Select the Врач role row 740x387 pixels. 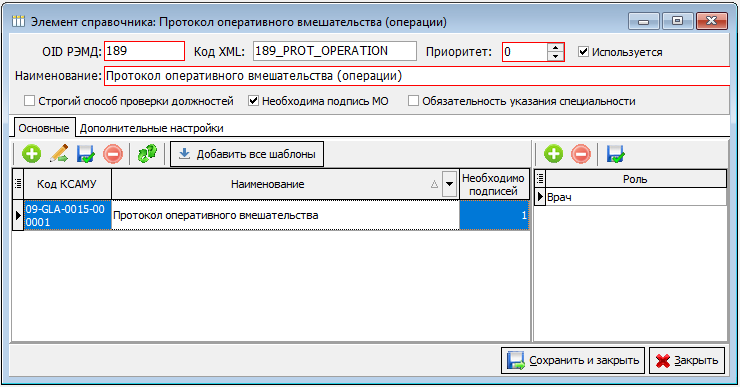tap(635, 197)
